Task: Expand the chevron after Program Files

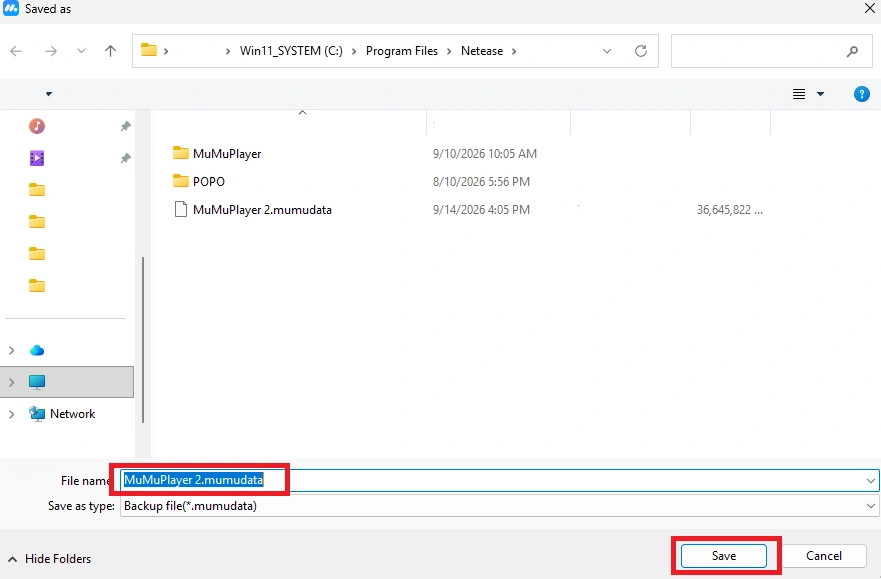Action: pyautogui.click(x=449, y=51)
